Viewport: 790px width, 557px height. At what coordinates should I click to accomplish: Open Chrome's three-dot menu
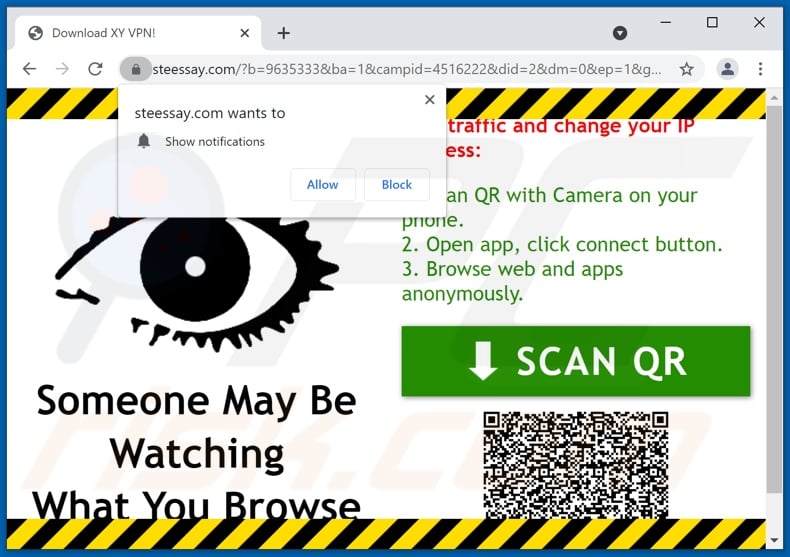point(760,69)
